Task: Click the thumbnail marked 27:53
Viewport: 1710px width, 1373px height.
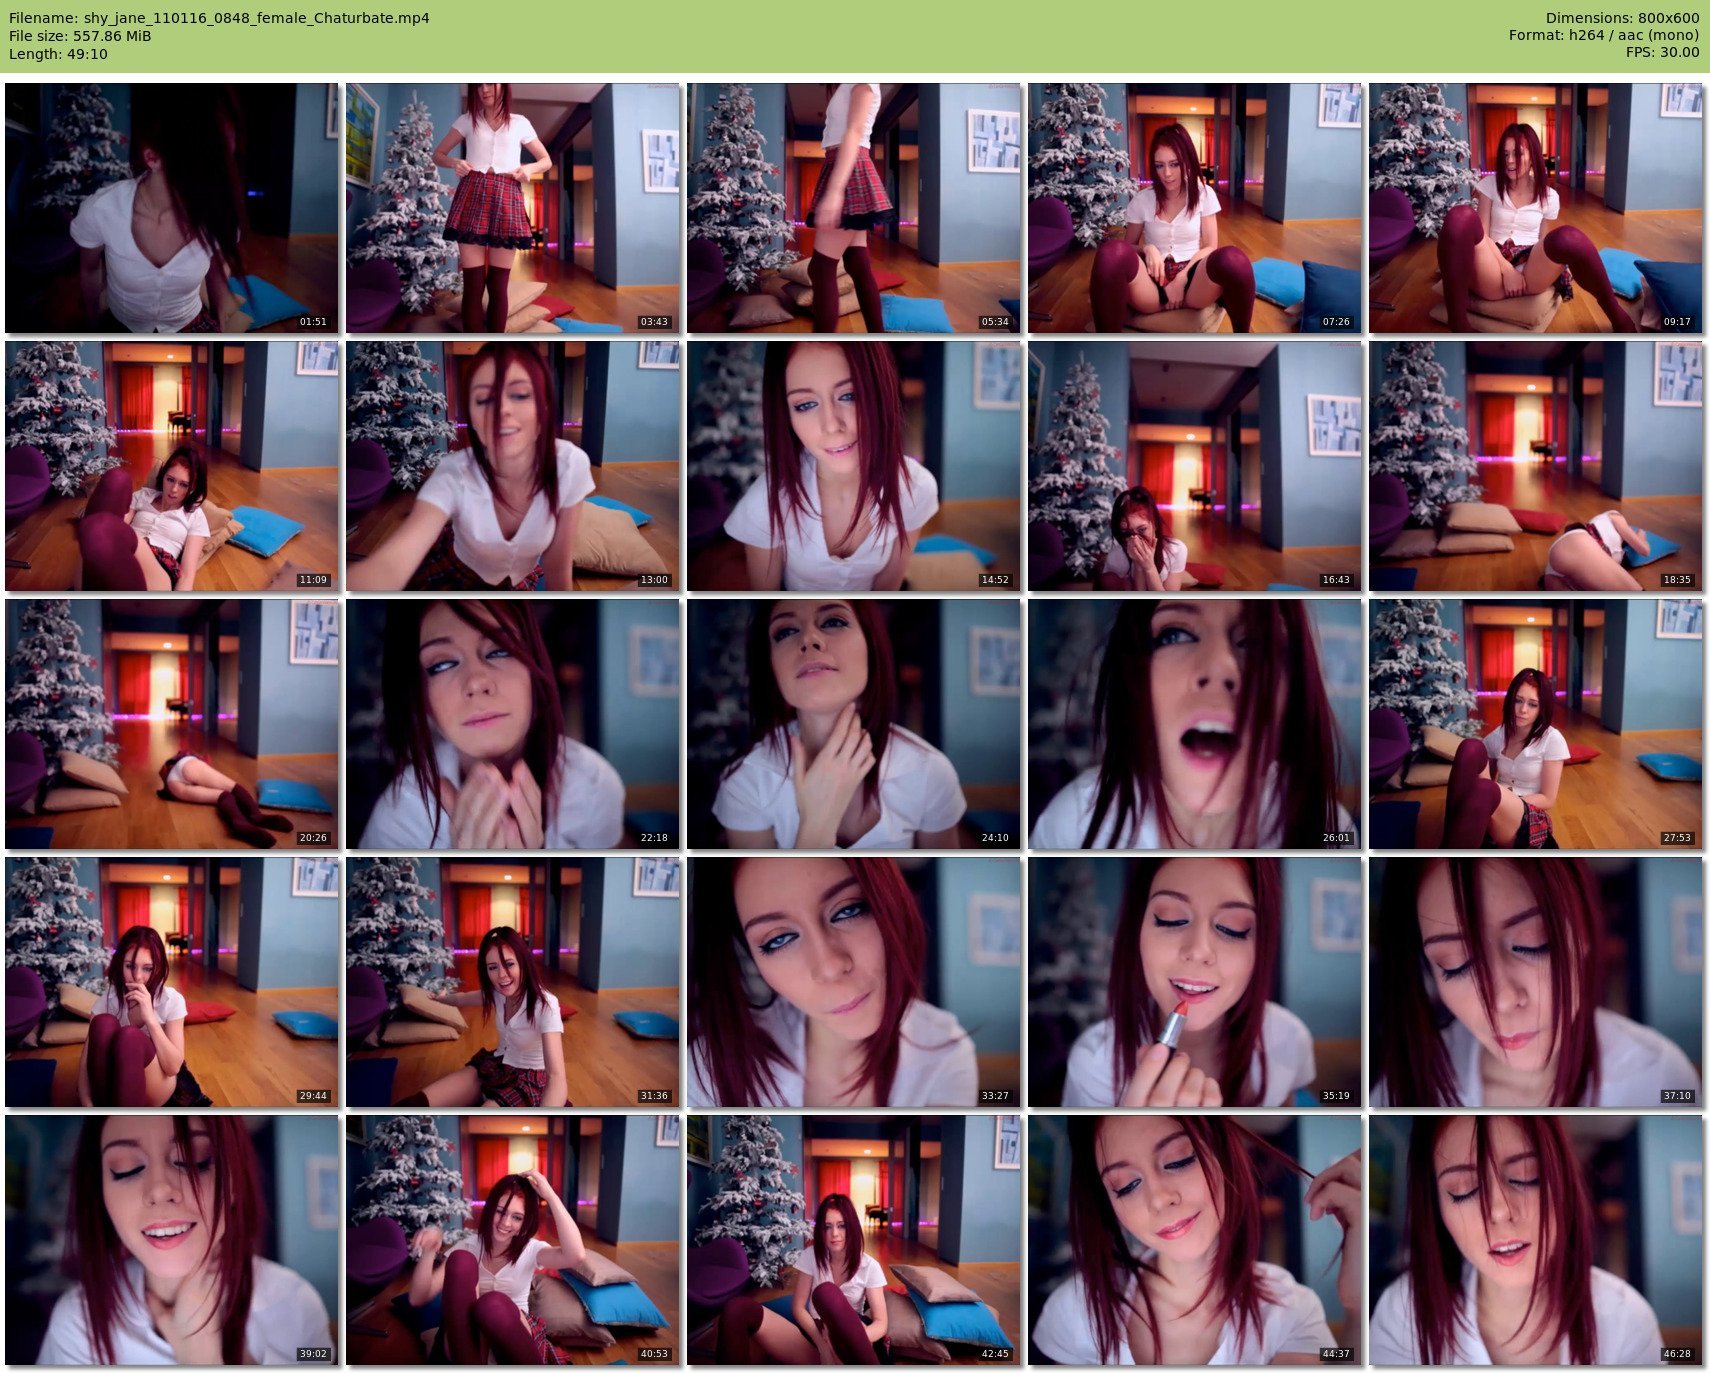Action: click(1536, 724)
